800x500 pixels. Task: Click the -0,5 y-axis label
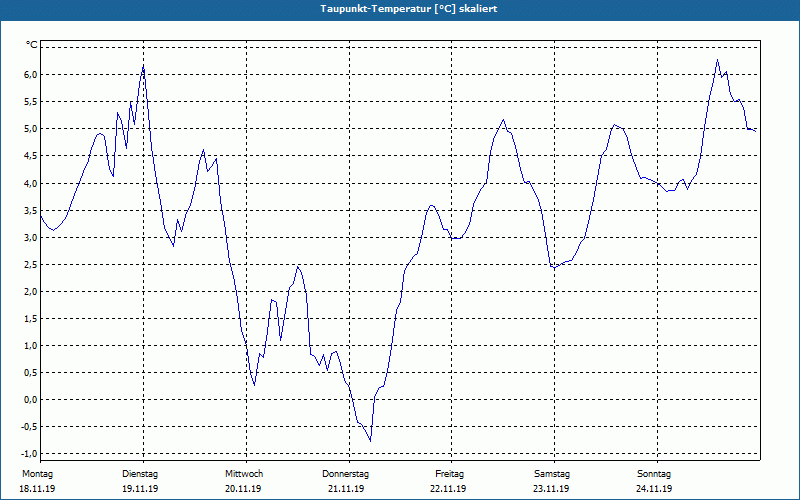pyautogui.click(x=29, y=427)
